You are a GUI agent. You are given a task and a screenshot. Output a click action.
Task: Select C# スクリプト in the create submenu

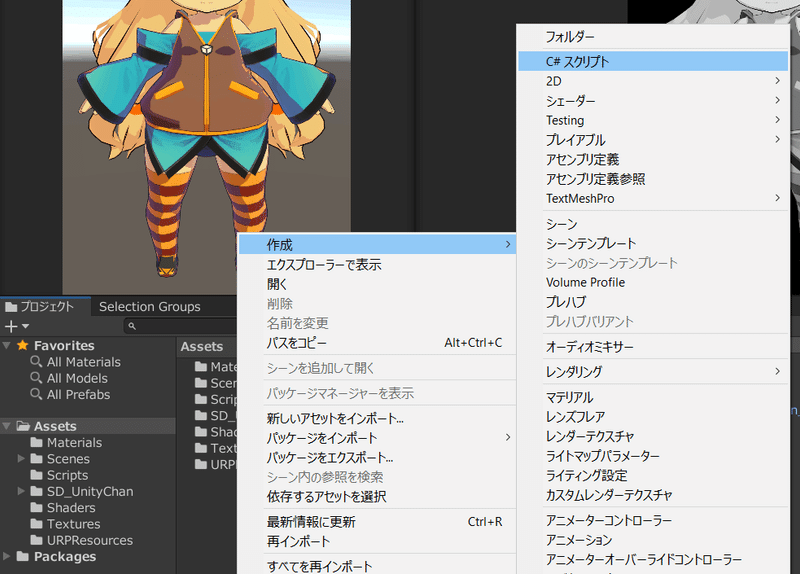click(x=653, y=61)
